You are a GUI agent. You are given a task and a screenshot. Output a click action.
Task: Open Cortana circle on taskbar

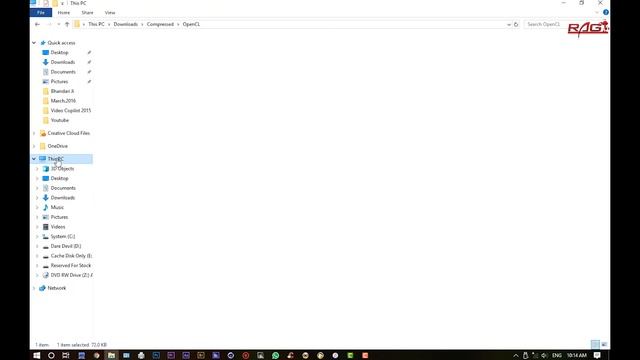pyautogui.click(x=51, y=356)
